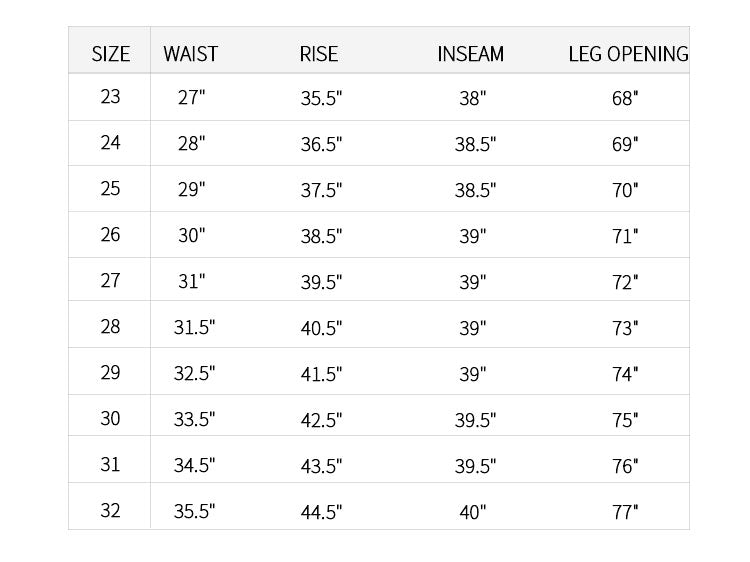
Task: Click the 33.5" waist value
Action: (194, 419)
